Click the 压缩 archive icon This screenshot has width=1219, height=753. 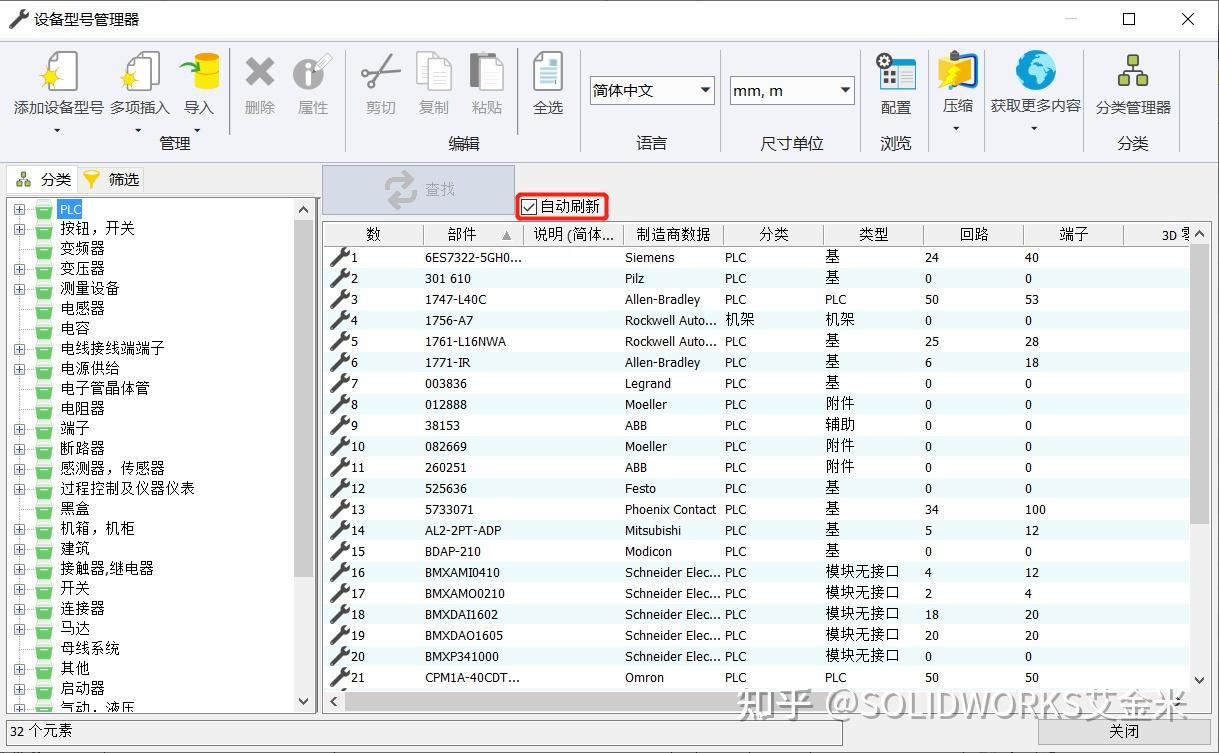(958, 71)
